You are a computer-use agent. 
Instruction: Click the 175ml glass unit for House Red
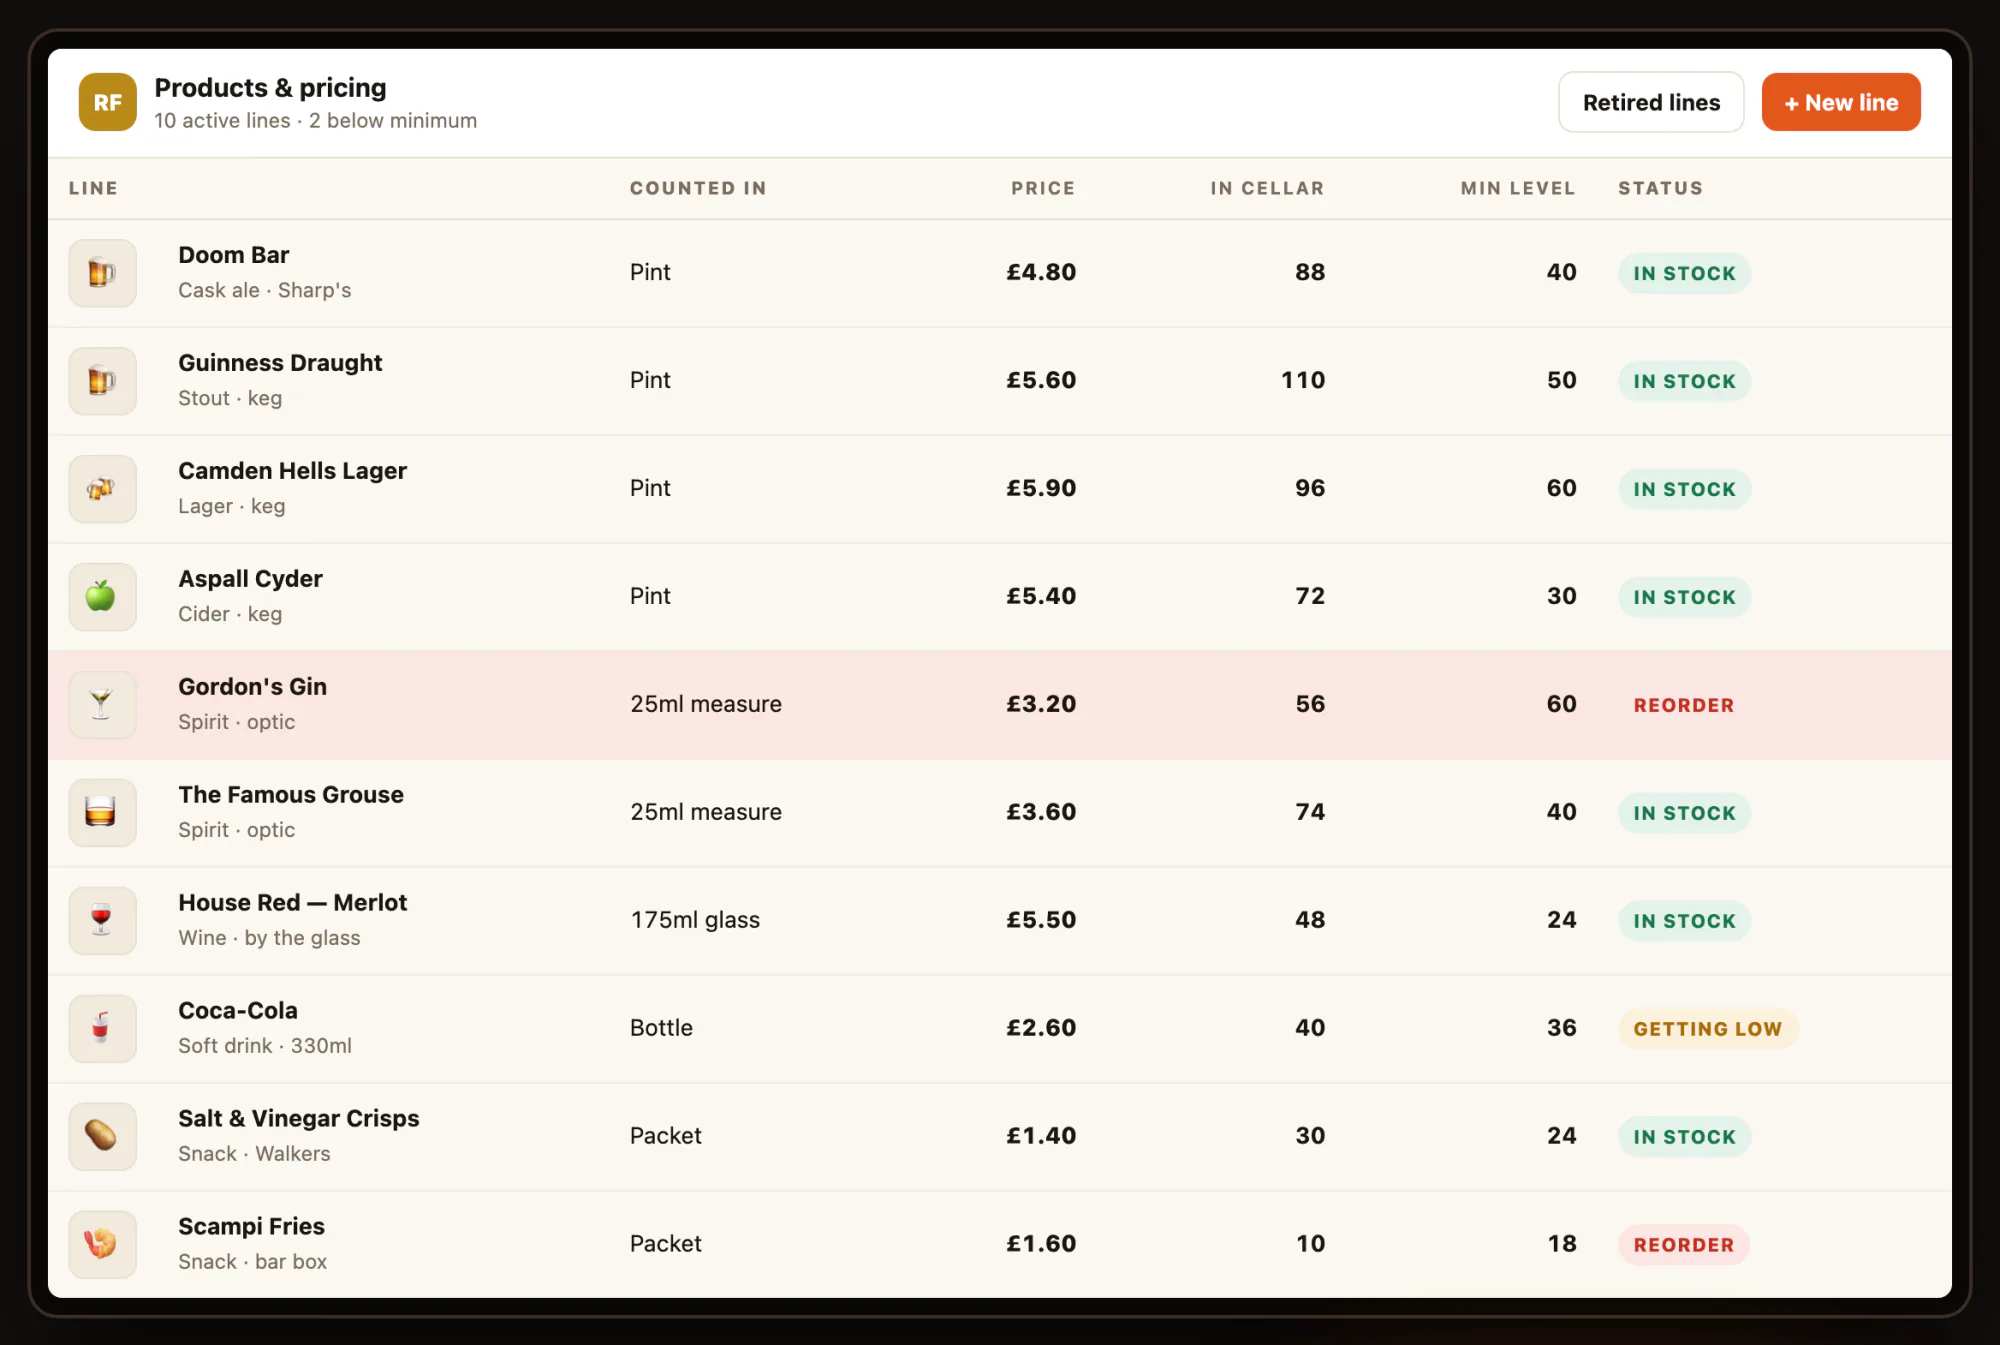(695, 920)
